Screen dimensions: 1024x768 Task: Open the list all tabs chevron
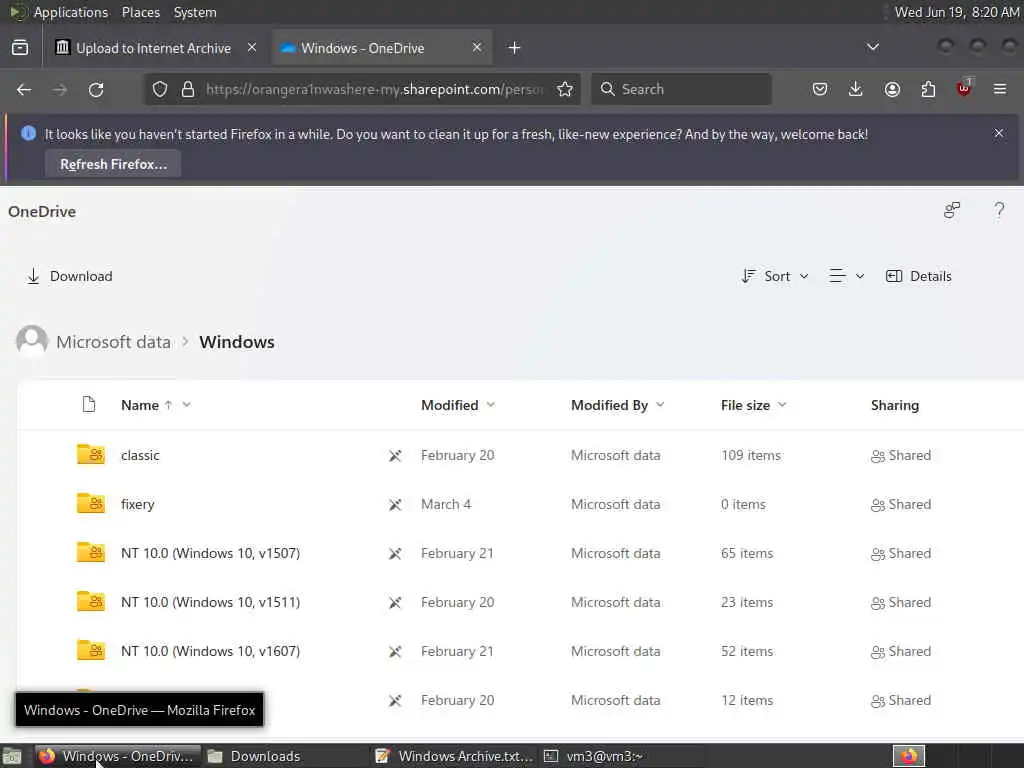872,47
